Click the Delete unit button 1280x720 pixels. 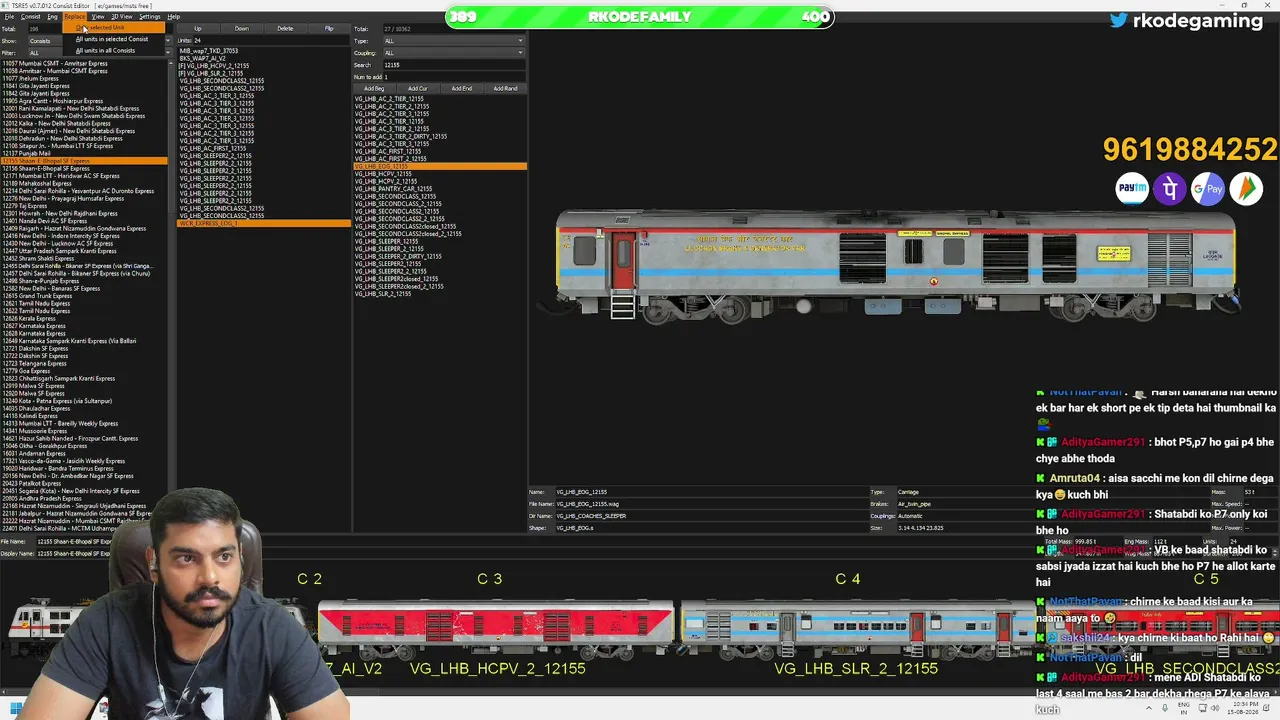coord(285,29)
